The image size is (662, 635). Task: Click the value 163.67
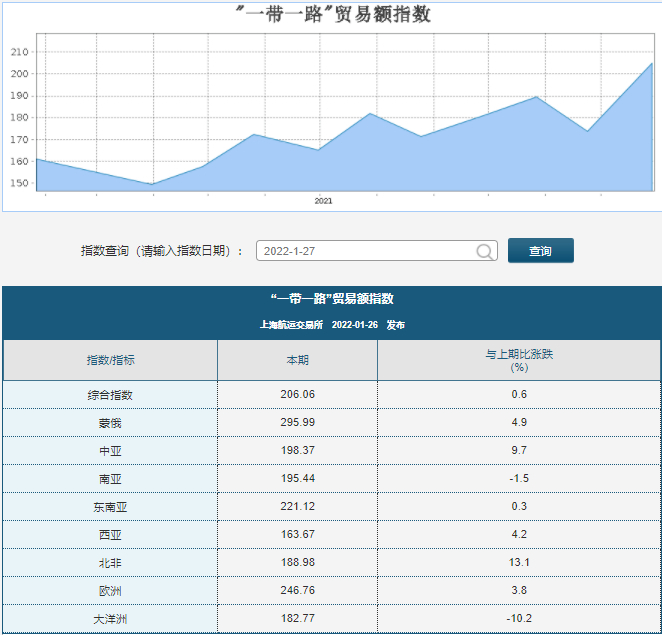[298, 534]
